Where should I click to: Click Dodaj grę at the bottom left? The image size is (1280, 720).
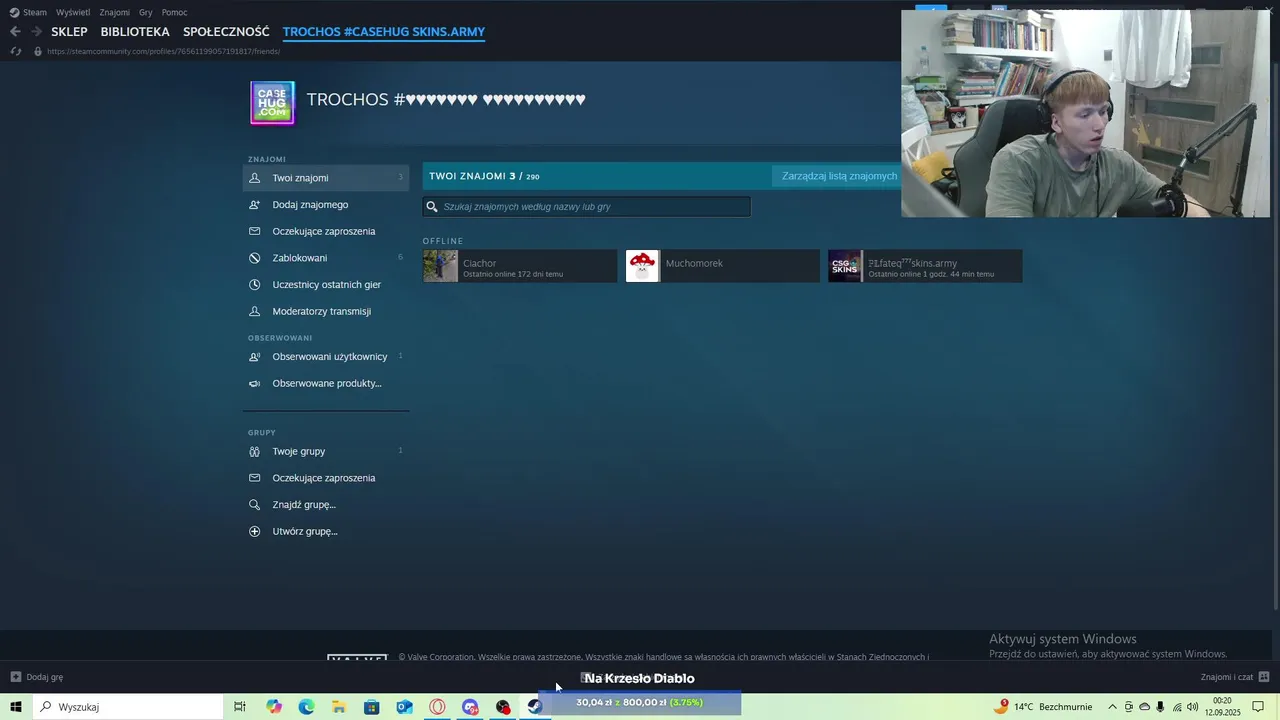[x=37, y=677]
